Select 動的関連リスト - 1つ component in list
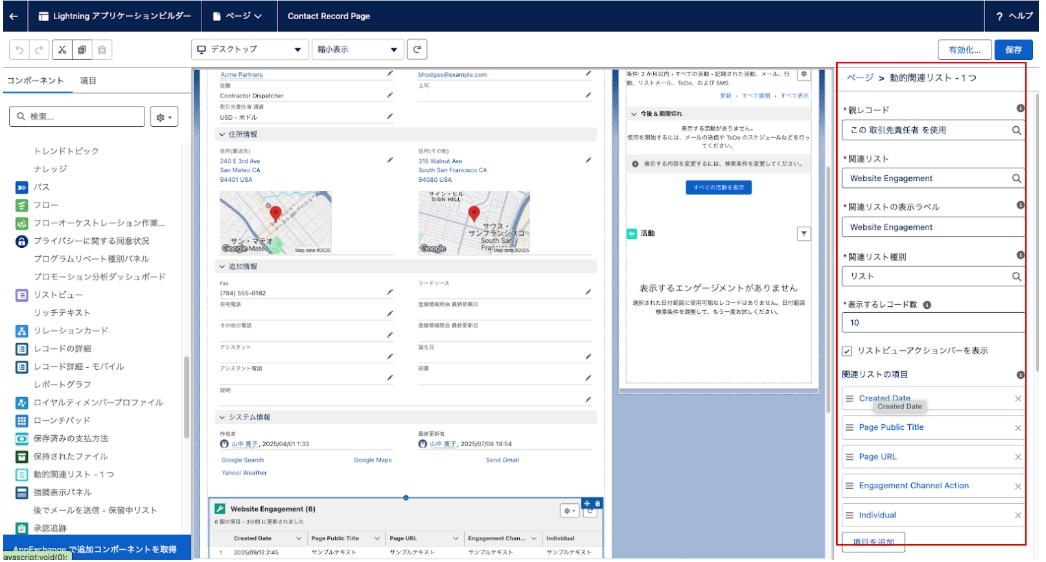1046x562 pixels. pyautogui.click(x=73, y=474)
